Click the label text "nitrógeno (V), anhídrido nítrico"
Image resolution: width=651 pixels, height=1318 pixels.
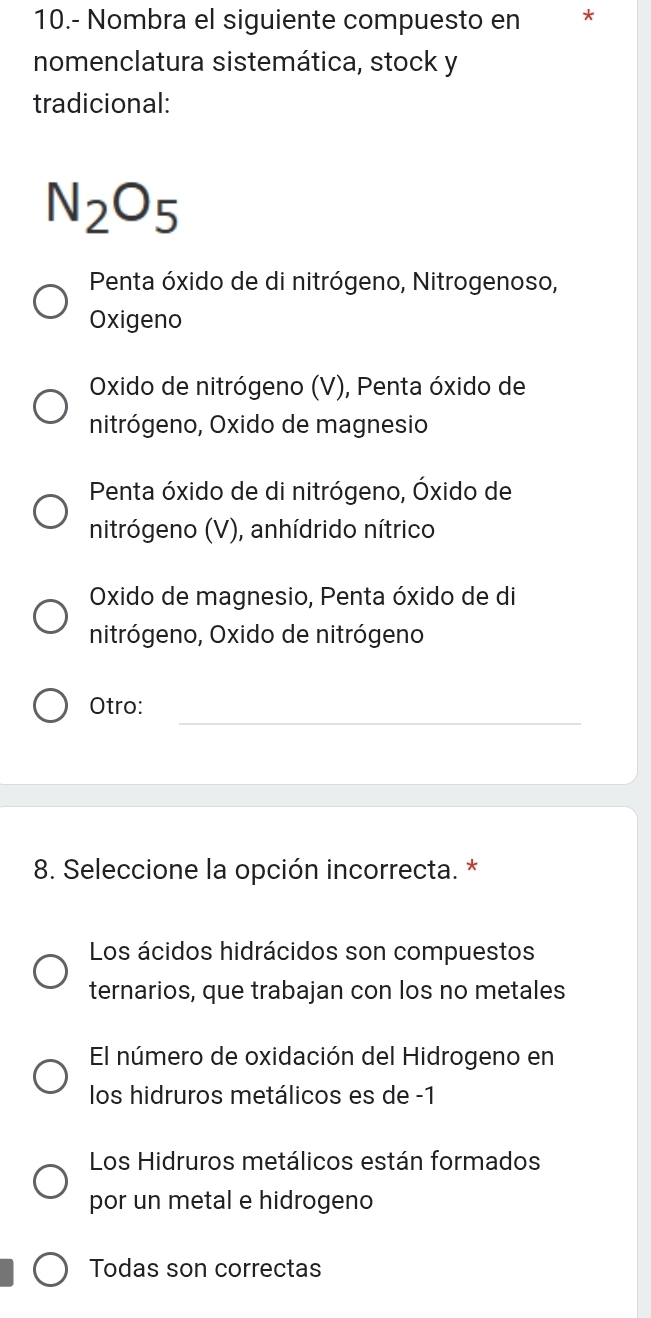point(261,529)
